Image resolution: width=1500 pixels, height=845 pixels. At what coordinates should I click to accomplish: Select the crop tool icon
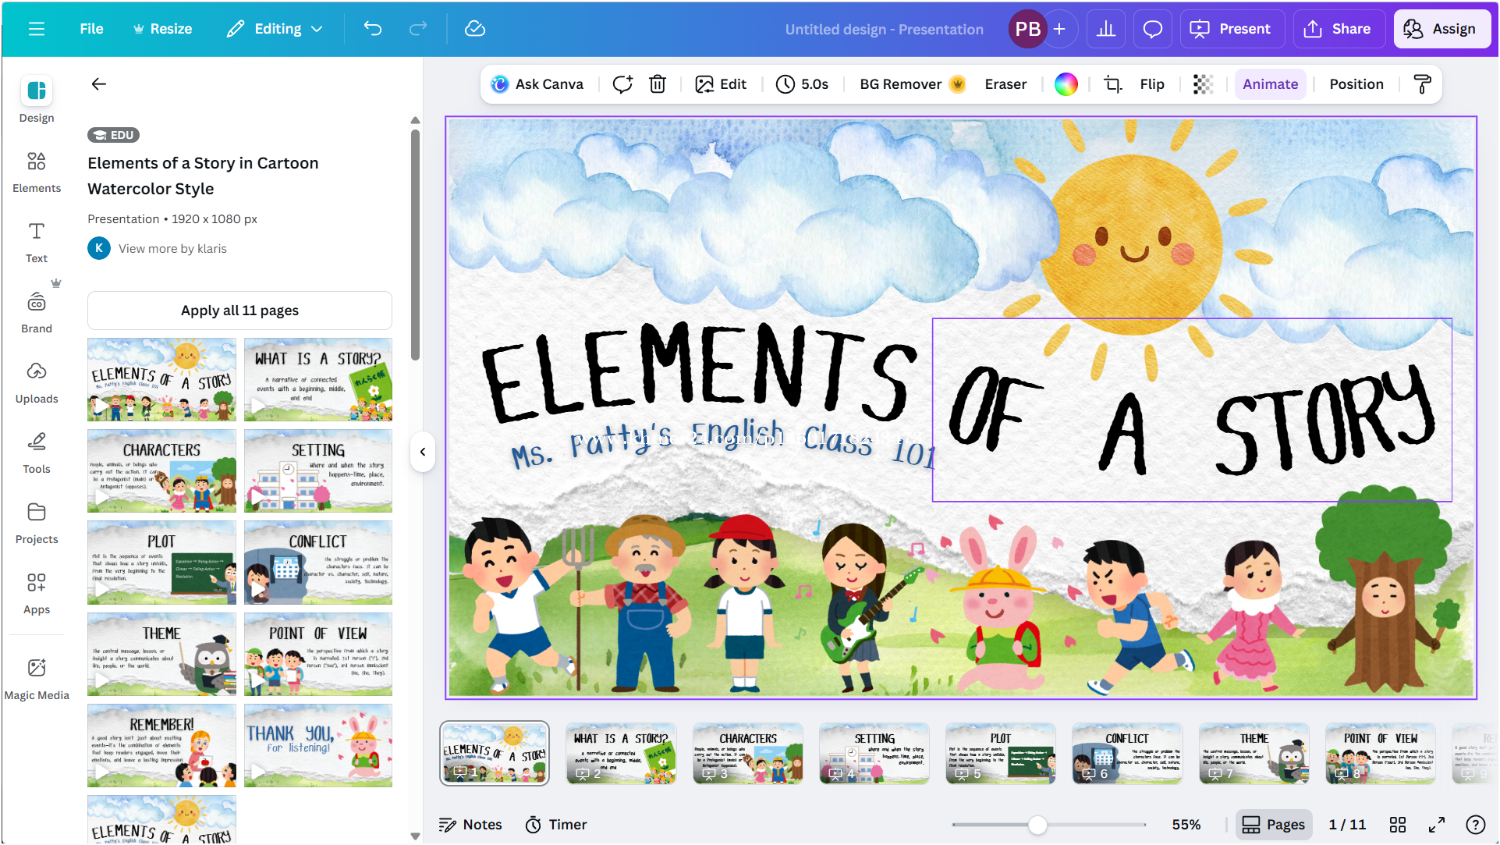point(1112,84)
